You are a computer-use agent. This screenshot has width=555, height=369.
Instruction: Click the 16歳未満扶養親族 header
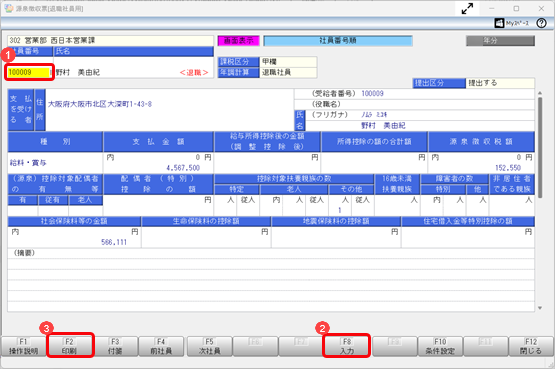[x=397, y=184]
